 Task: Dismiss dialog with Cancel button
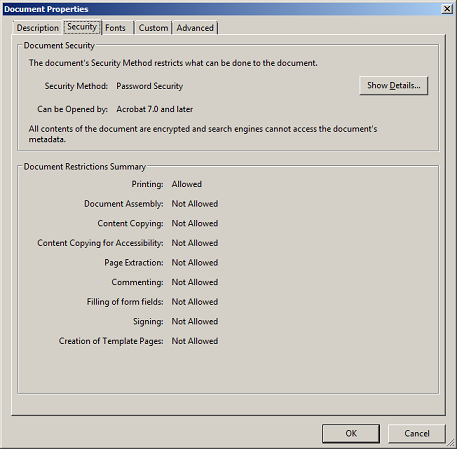pyautogui.click(x=417, y=433)
